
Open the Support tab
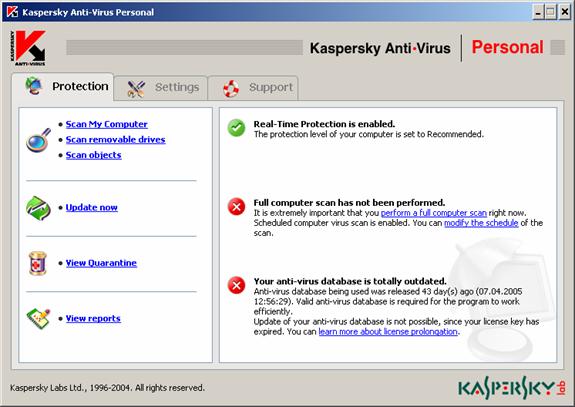pos(253,88)
